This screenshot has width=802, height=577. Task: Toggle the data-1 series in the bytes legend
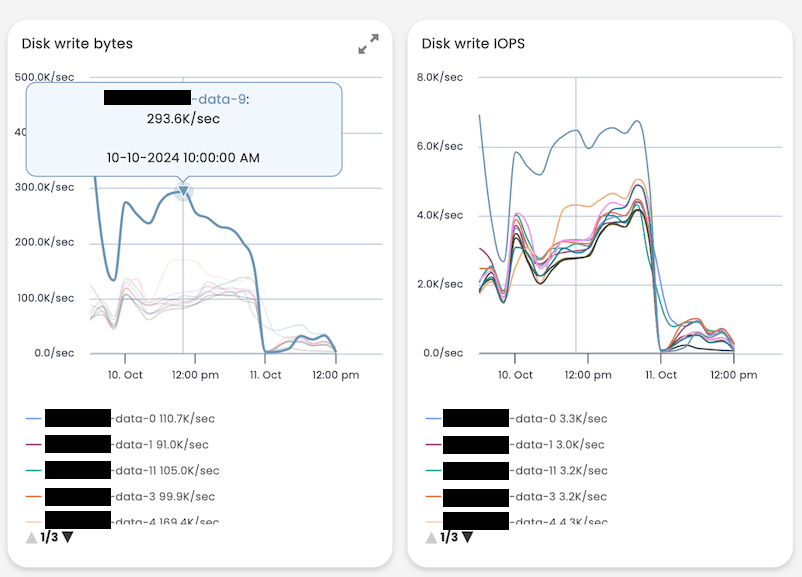click(115, 444)
